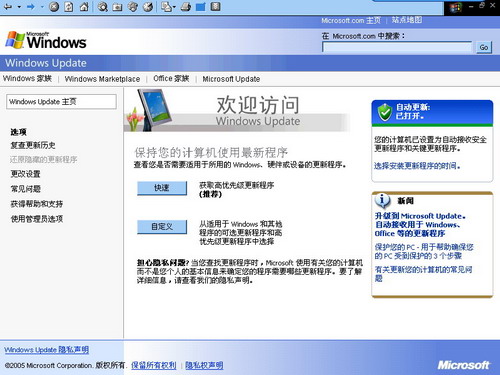
Task: Click the browser Forward arrow
Action: (x=31, y=7)
